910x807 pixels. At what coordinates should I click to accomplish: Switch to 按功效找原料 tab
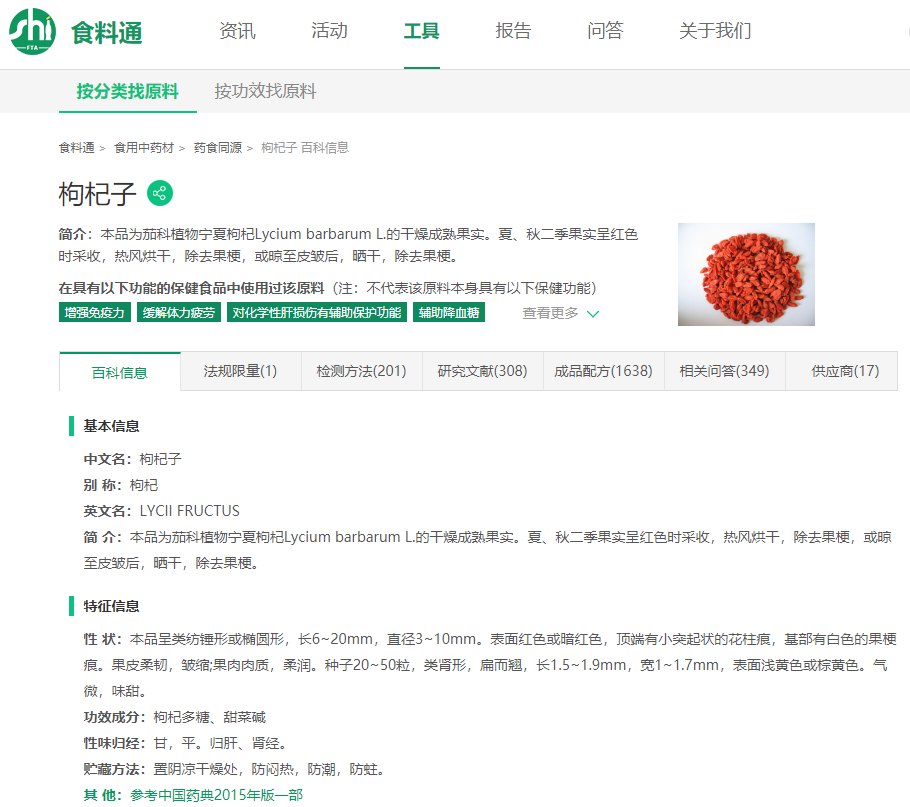[265, 91]
